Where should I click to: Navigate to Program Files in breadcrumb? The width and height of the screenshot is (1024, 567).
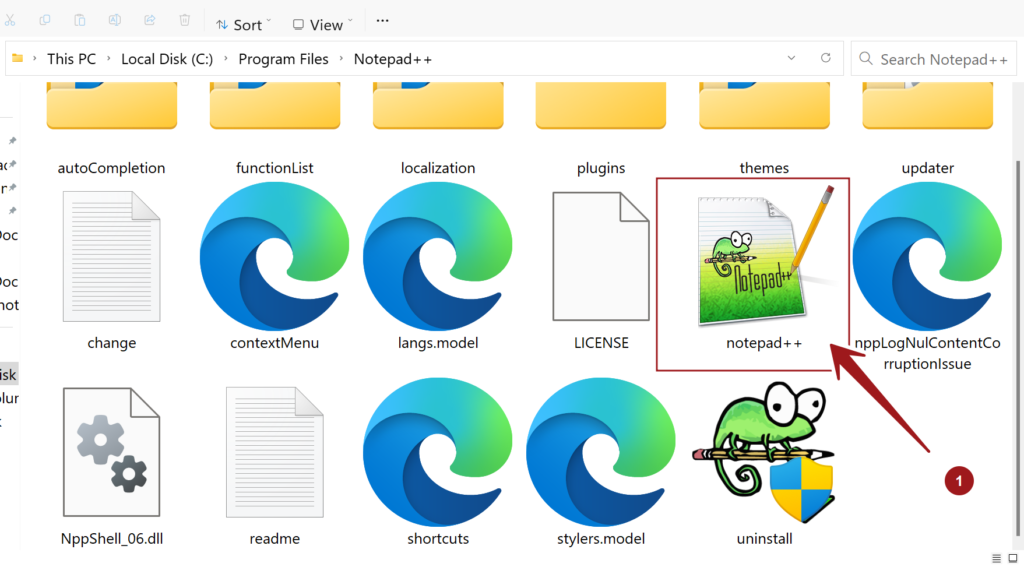(283, 59)
